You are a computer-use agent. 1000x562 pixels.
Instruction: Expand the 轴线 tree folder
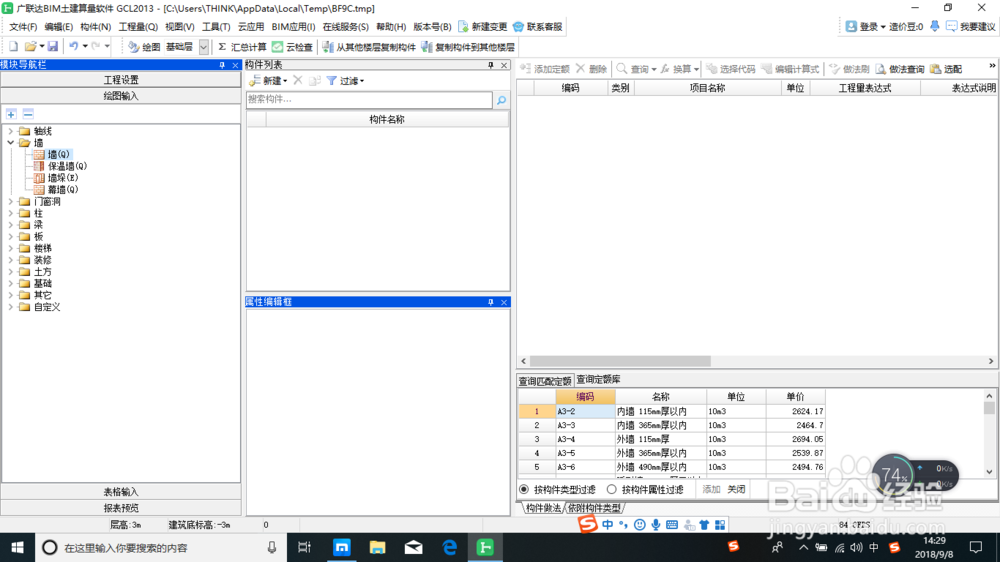(10, 131)
